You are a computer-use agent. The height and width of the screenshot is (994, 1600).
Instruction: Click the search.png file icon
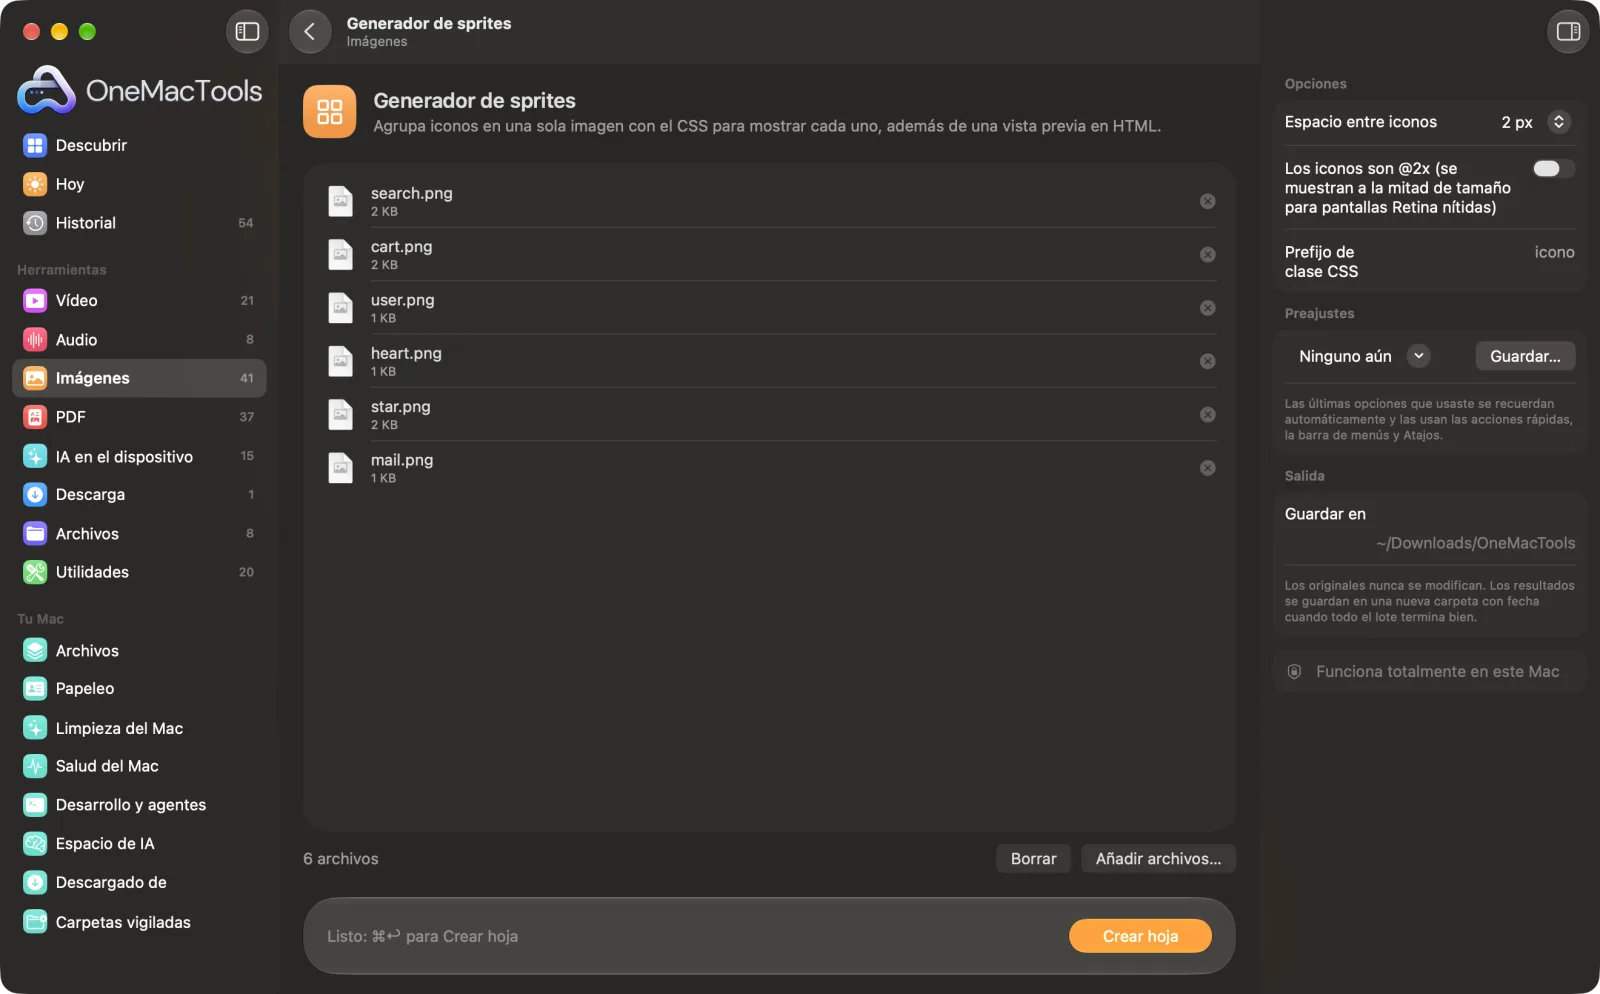341,202
